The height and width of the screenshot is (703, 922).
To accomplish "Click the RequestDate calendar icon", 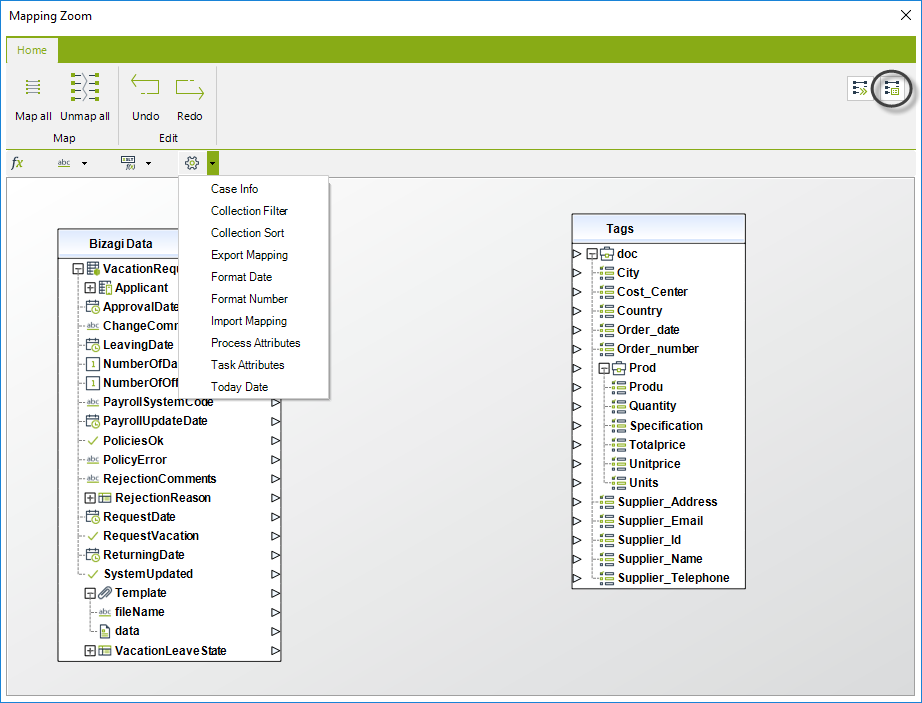I will click(93, 517).
